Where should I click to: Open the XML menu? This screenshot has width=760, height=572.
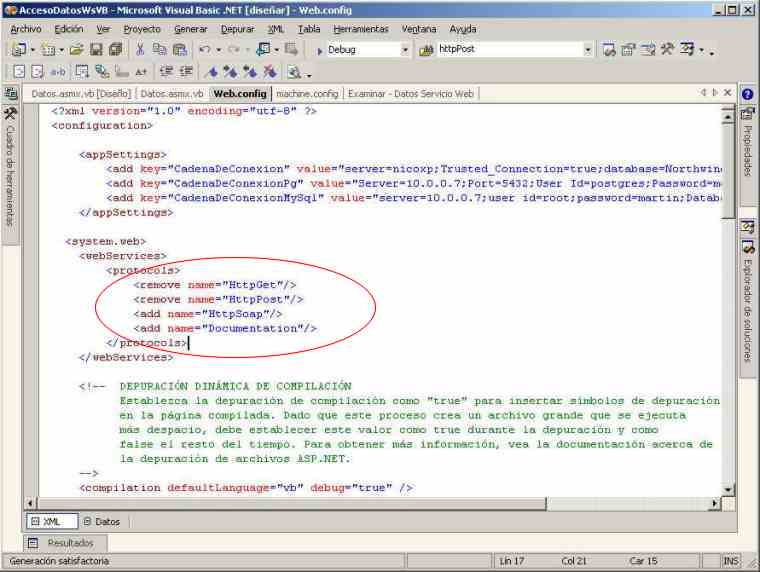[276, 29]
